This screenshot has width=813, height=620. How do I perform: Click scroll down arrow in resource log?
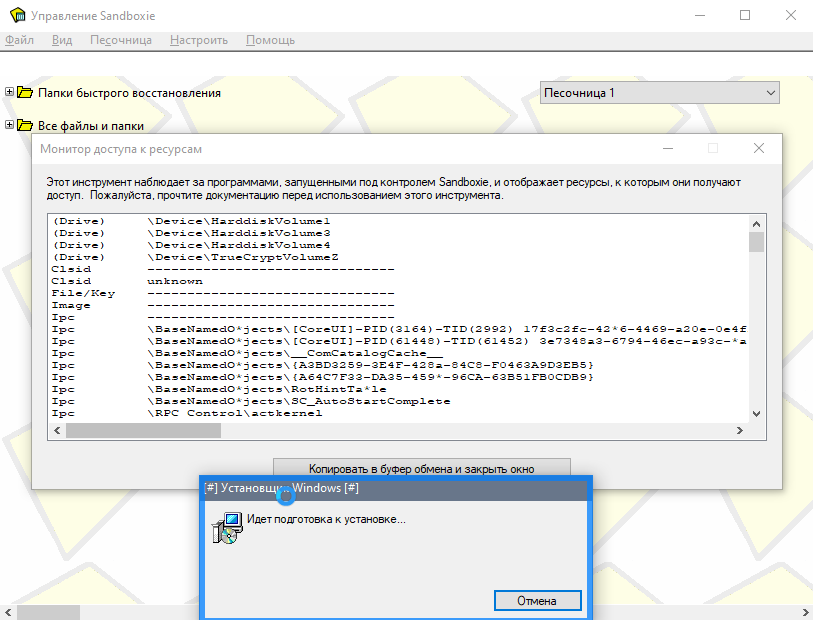pos(756,414)
